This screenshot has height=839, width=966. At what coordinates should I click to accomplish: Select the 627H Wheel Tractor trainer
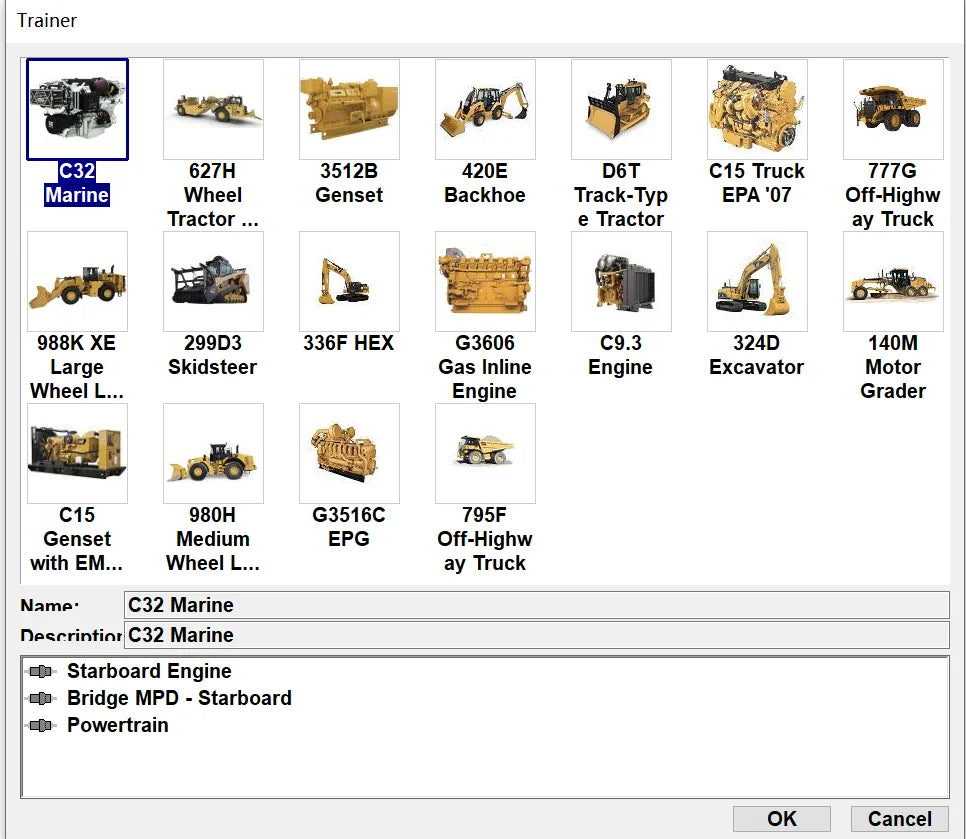(x=213, y=108)
